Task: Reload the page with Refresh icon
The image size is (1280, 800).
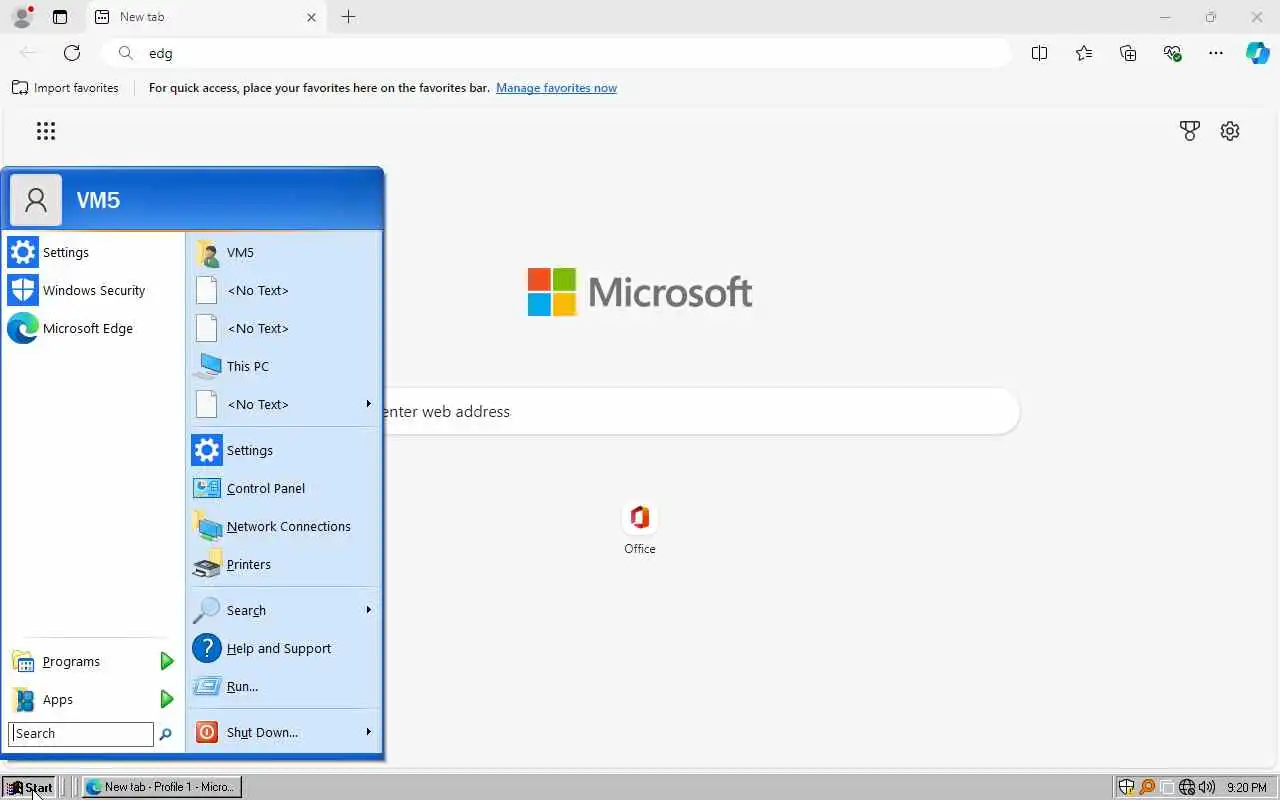Action: click(72, 53)
